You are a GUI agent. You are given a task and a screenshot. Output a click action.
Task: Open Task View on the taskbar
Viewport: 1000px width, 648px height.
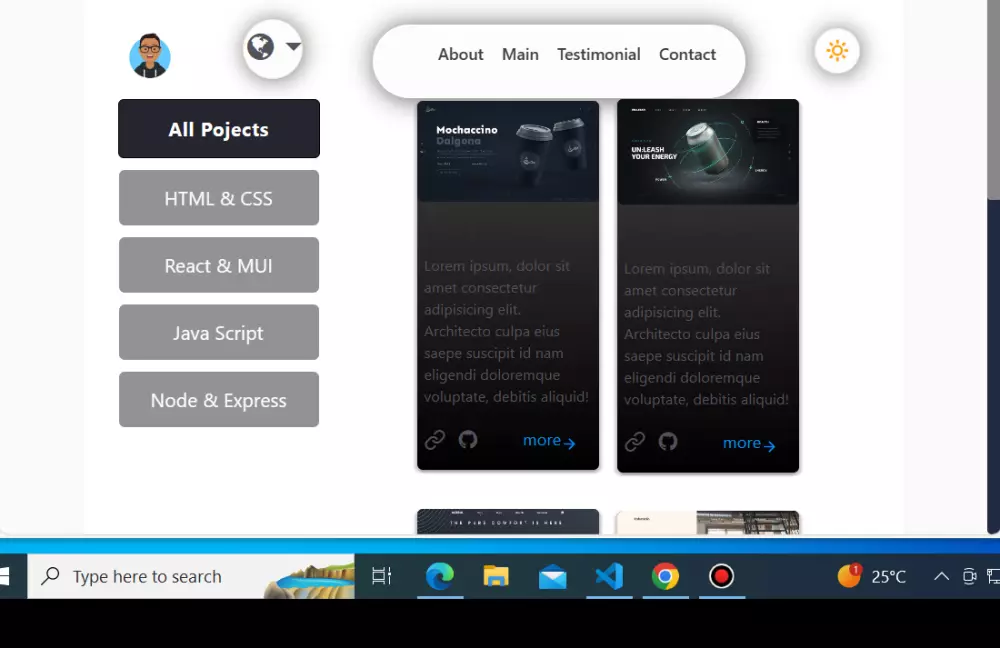(381, 577)
